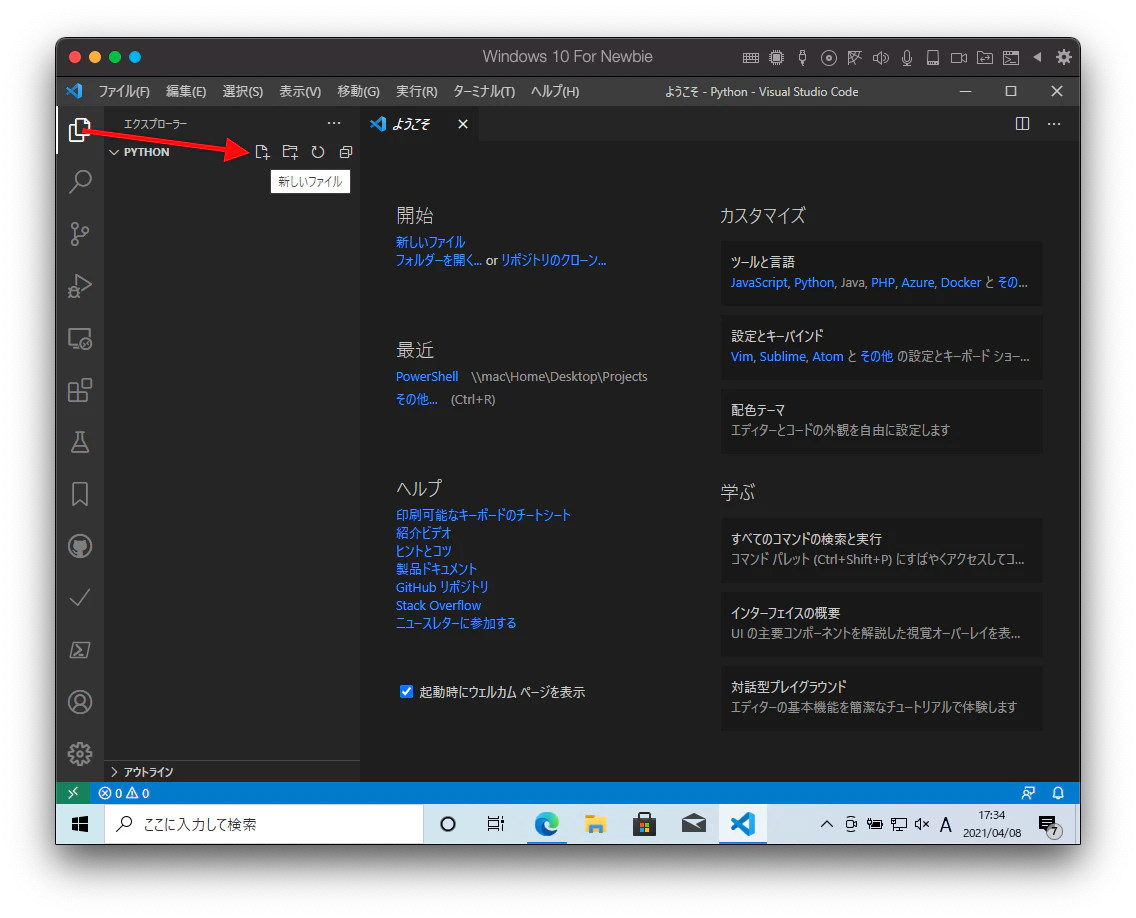Open notifications bell in status bar
This screenshot has height=918, width=1136.
click(x=1058, y=793)
